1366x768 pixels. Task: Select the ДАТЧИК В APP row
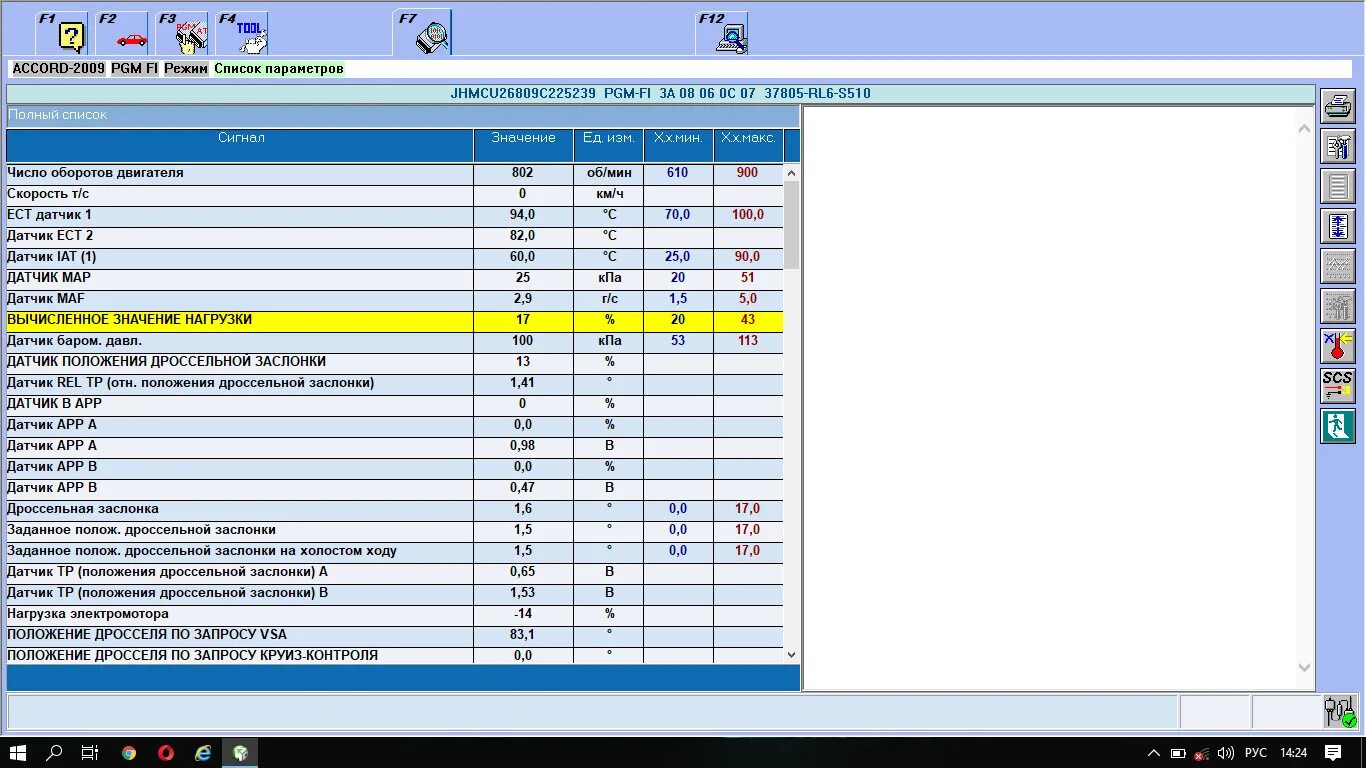(x=395, y=404)
